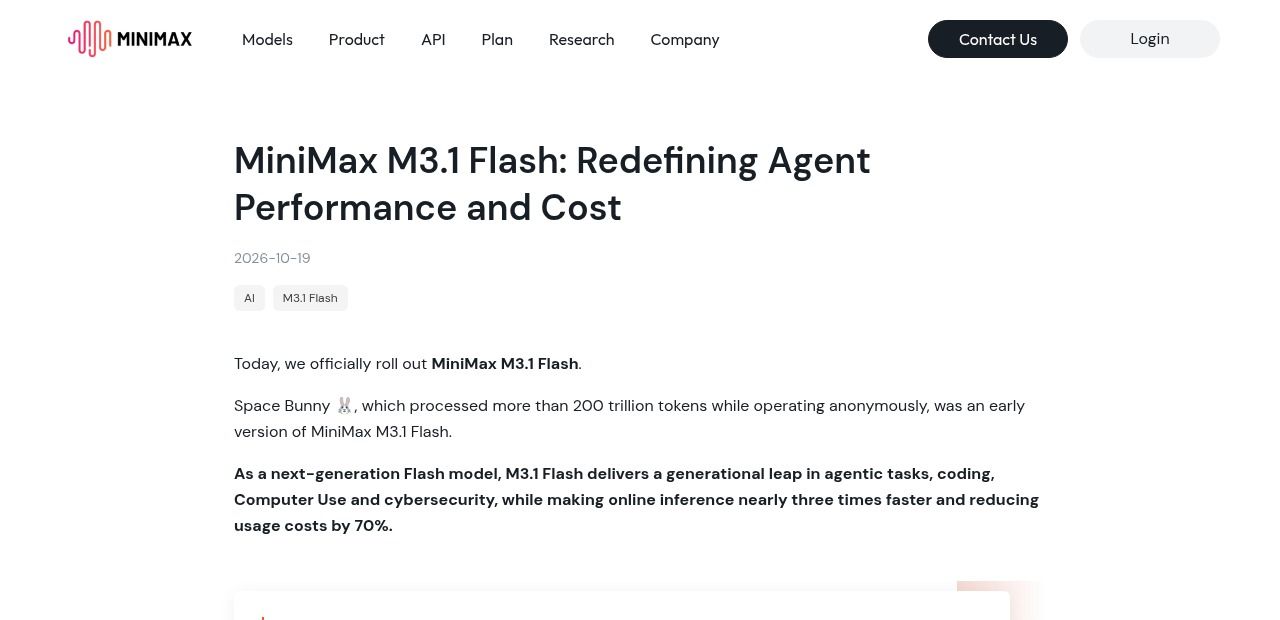
Task: Click the MiniMax waveform logo icon
Action: (89, 39)
